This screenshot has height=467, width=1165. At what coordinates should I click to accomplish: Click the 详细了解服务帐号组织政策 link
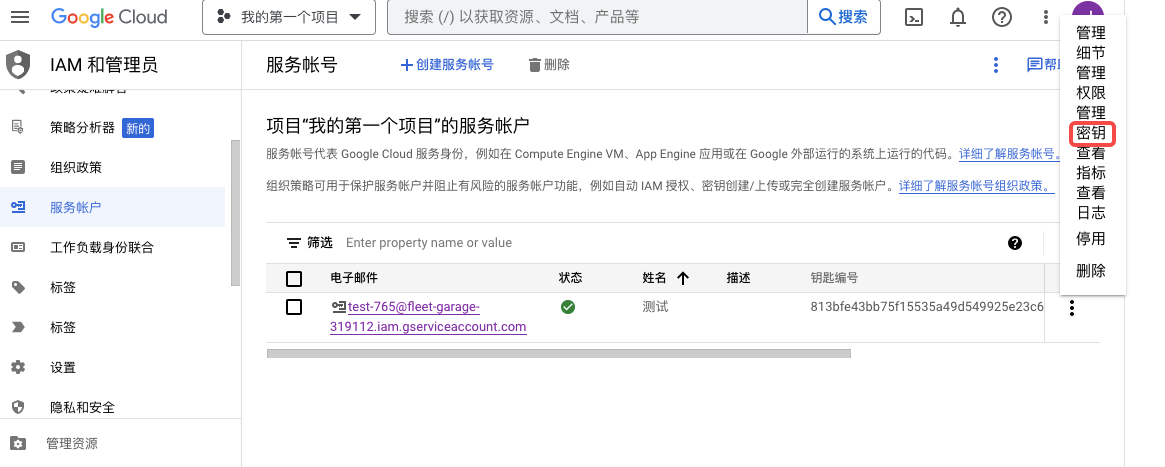point(976,186)
